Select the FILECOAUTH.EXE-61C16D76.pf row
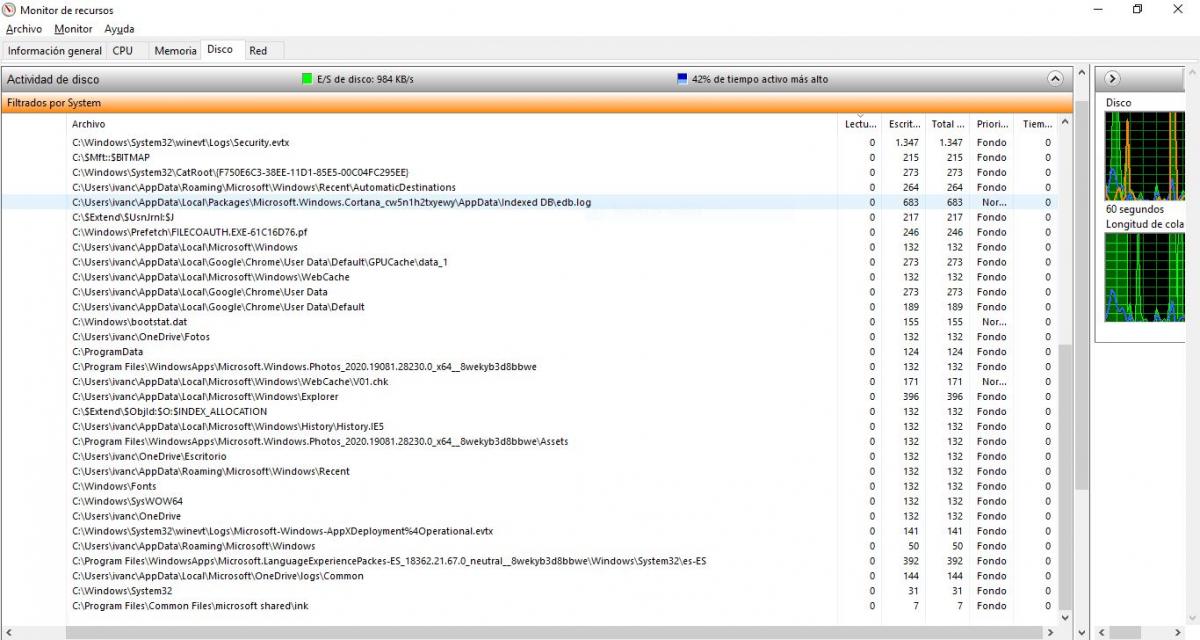 tap(528, 232)
